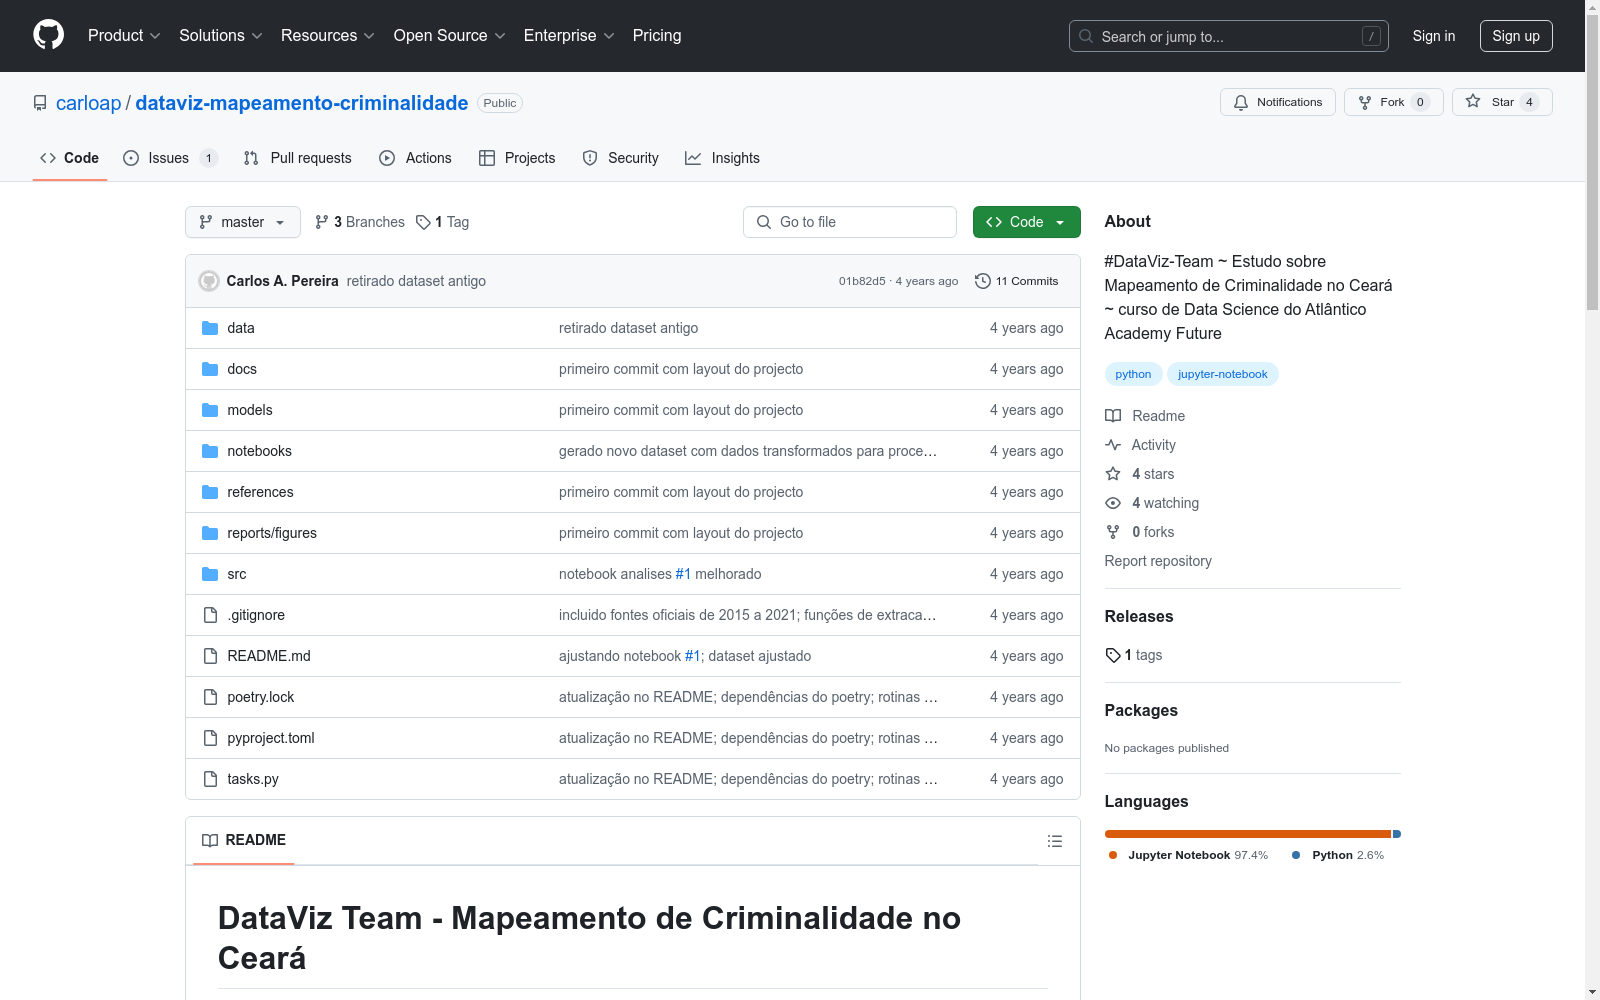Select the Code tab
The image size is (1600, 1000).
click(x=70, y=158)
